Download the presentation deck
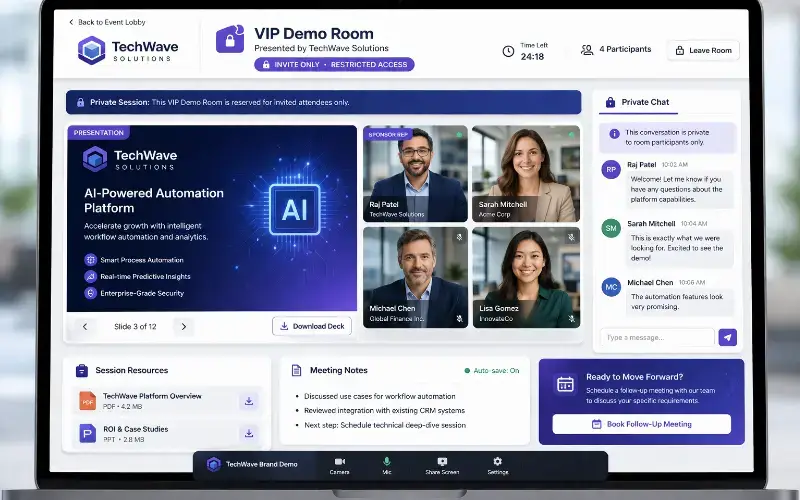The width and height of the screenshot is (800, 500). tap(312, 326)
